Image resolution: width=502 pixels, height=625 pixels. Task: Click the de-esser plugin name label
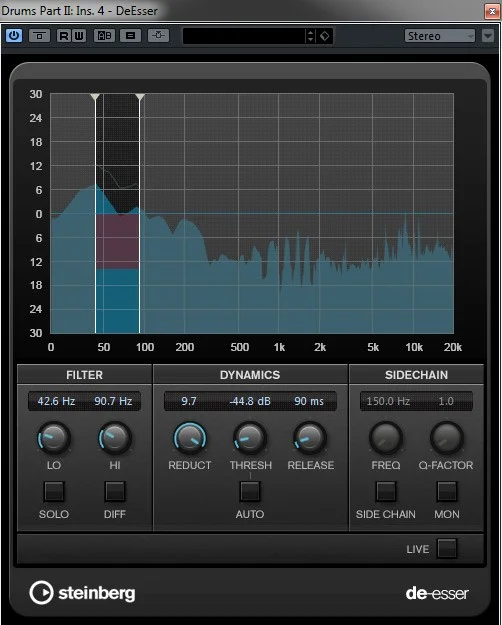click(x=437, y=594)
